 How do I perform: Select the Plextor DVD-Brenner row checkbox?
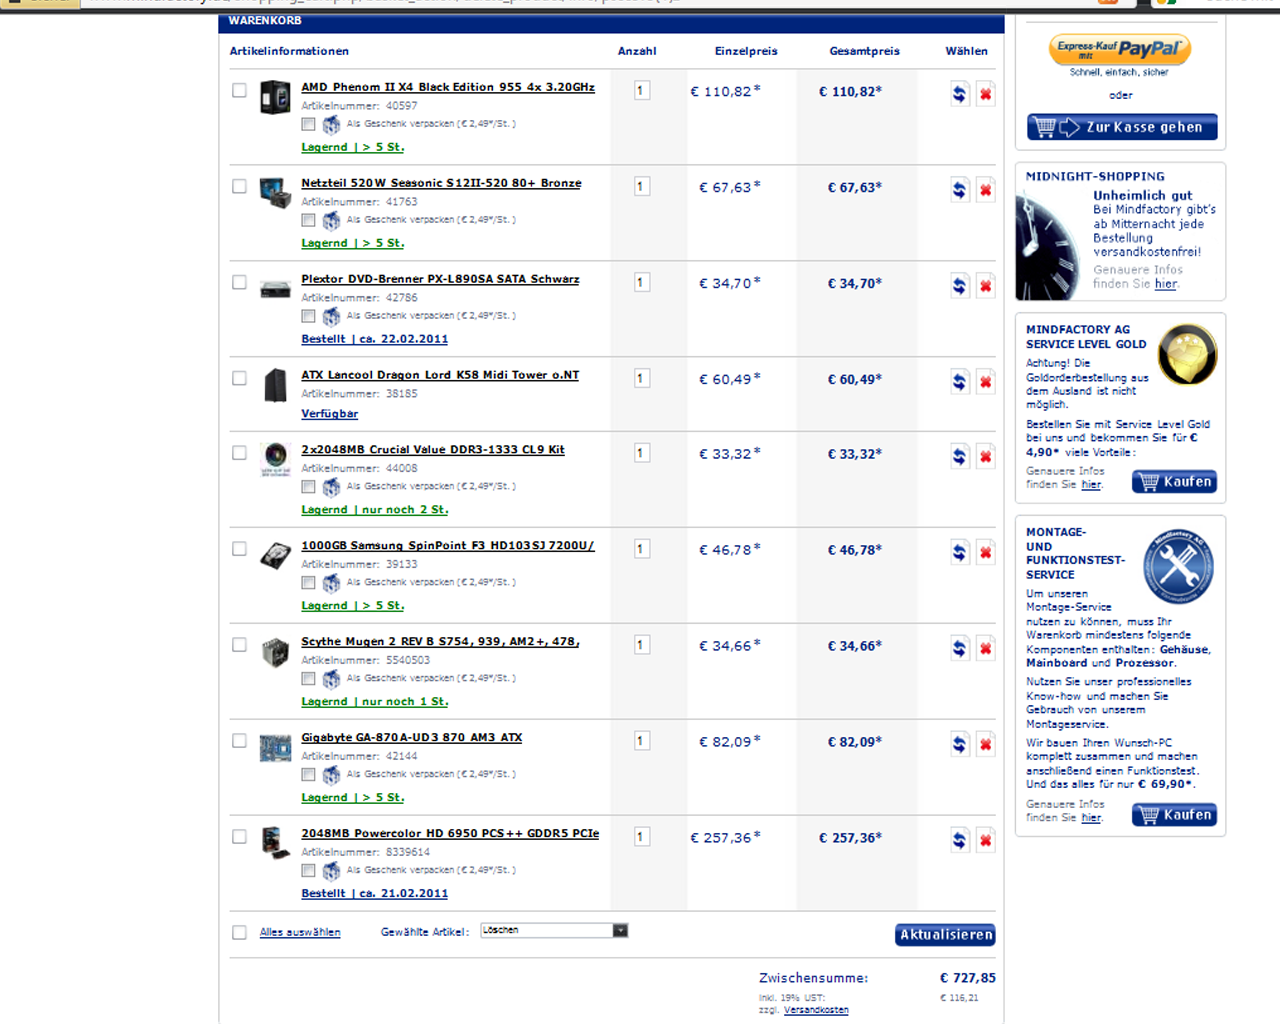tap(239, 283)
